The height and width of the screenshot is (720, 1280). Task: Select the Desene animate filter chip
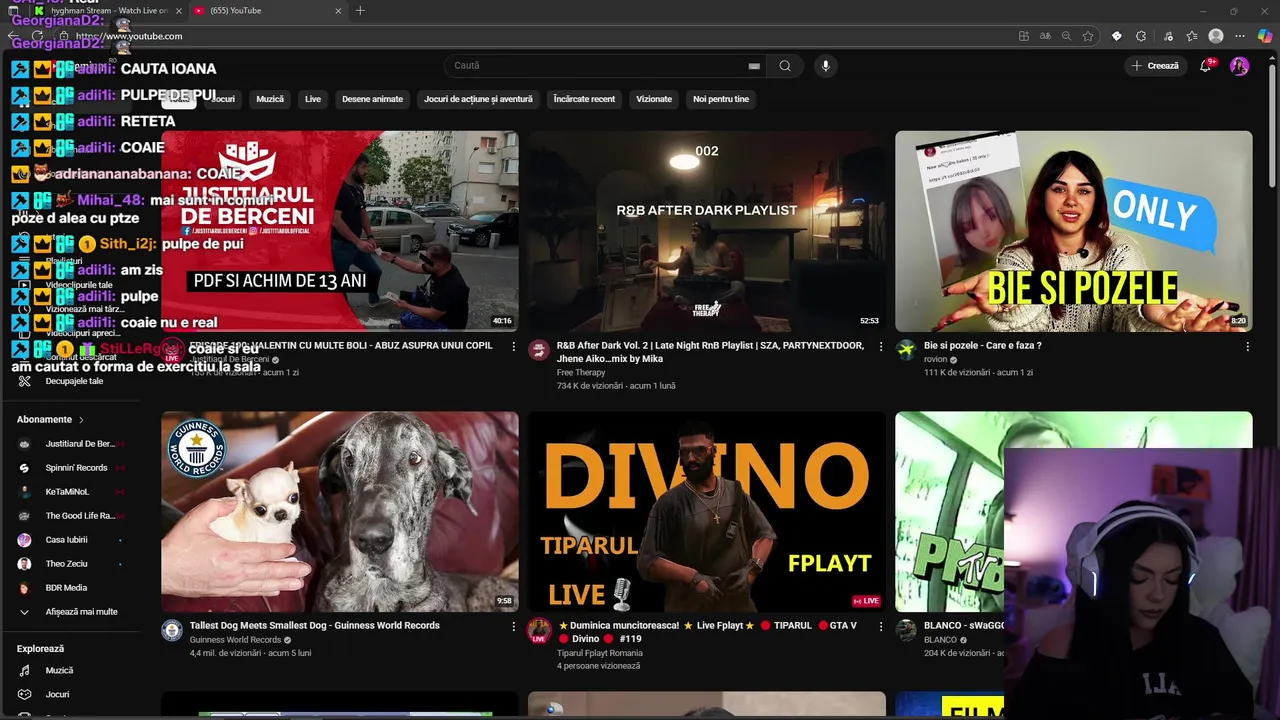click(x=372, y=99)
